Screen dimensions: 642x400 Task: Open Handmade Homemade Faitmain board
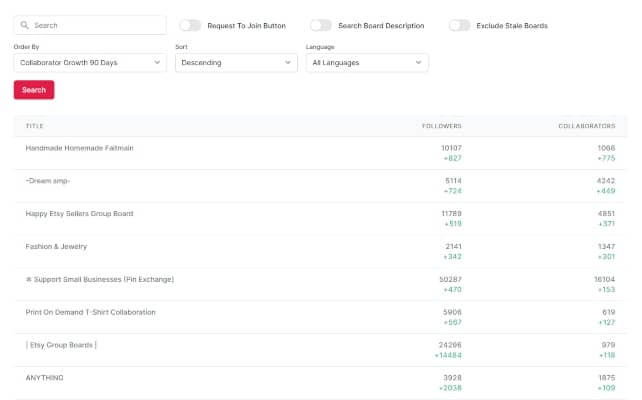[79, 148]
